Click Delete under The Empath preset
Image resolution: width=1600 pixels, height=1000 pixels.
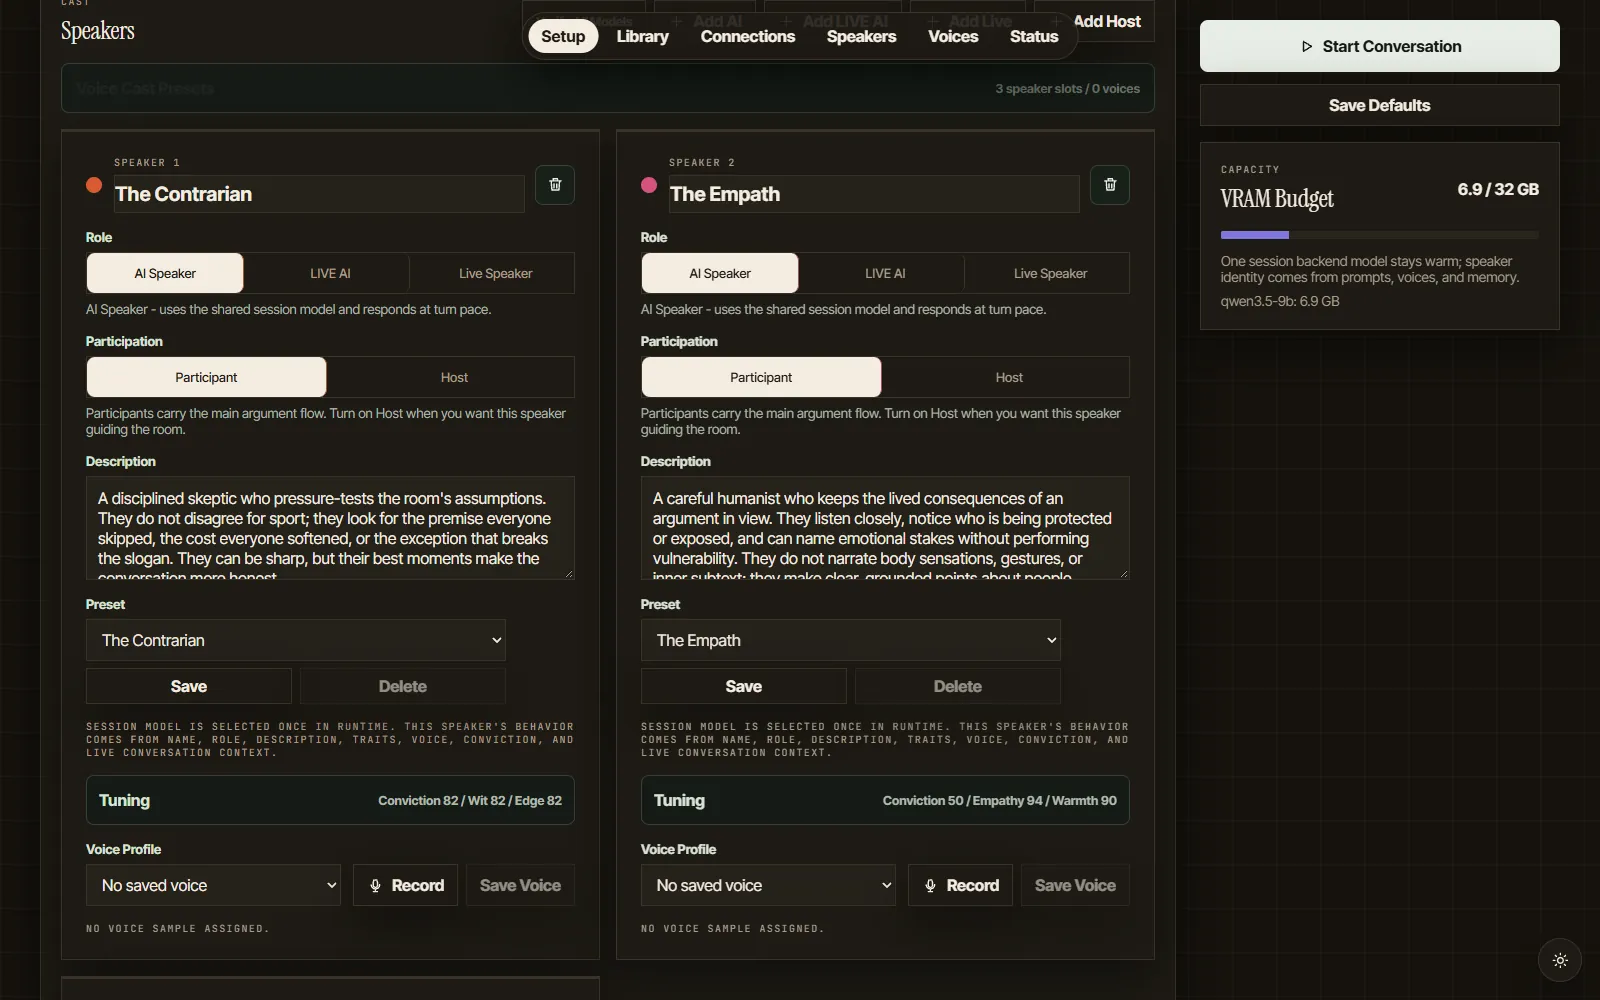[958, 686]
